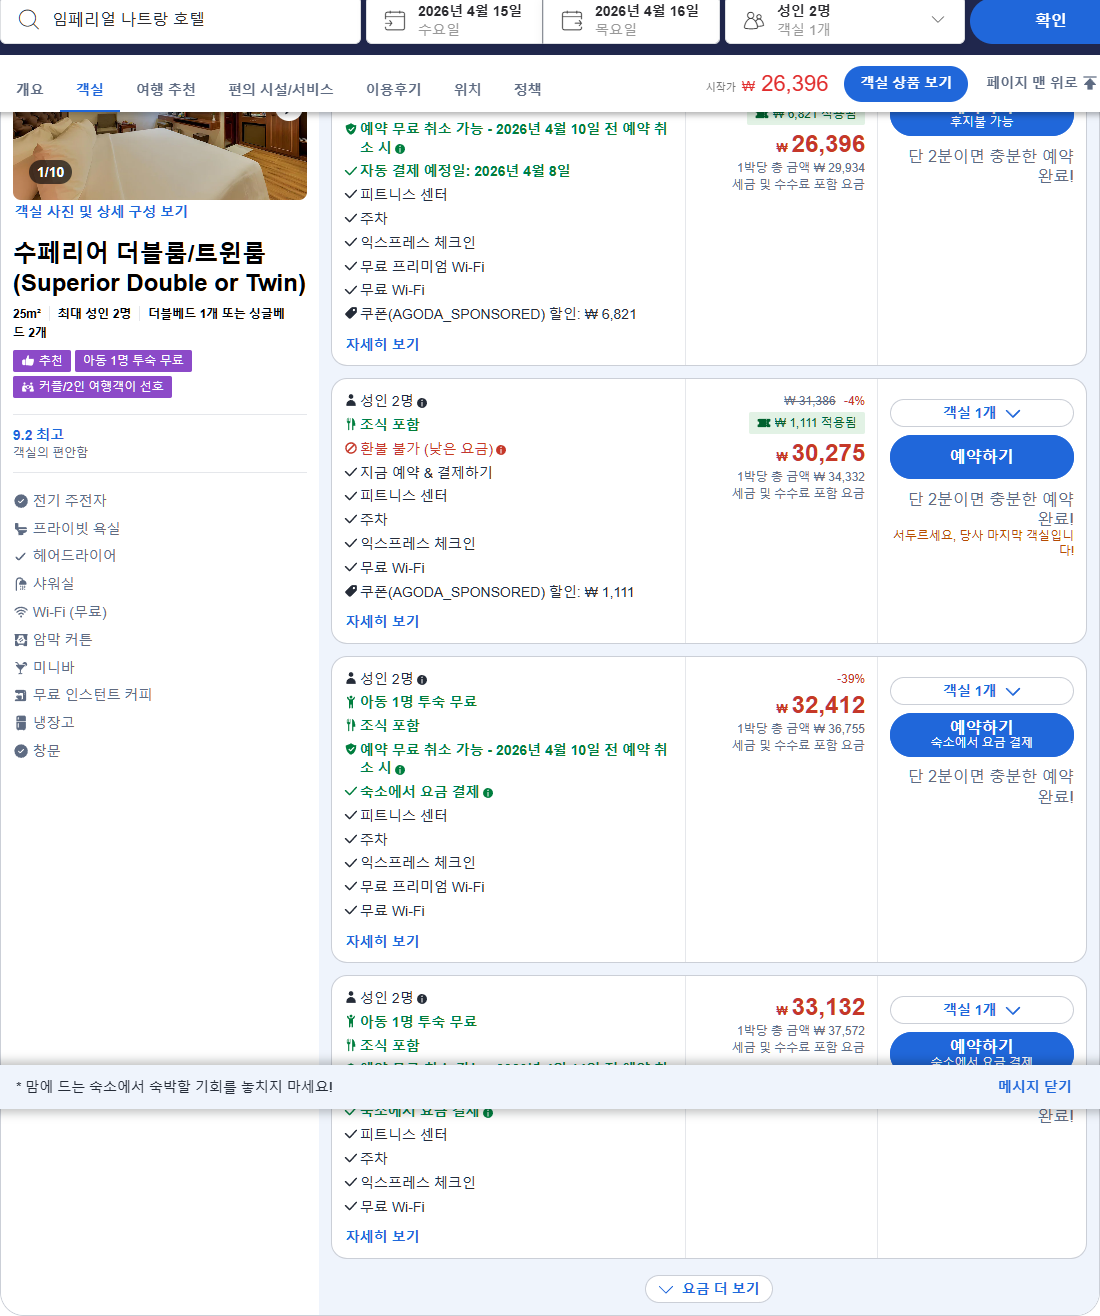1100x1316 pixels.
Task: Click info icon beside 숙소에서 요금 결제 in 32,412 offer
Action: point(488,793)
